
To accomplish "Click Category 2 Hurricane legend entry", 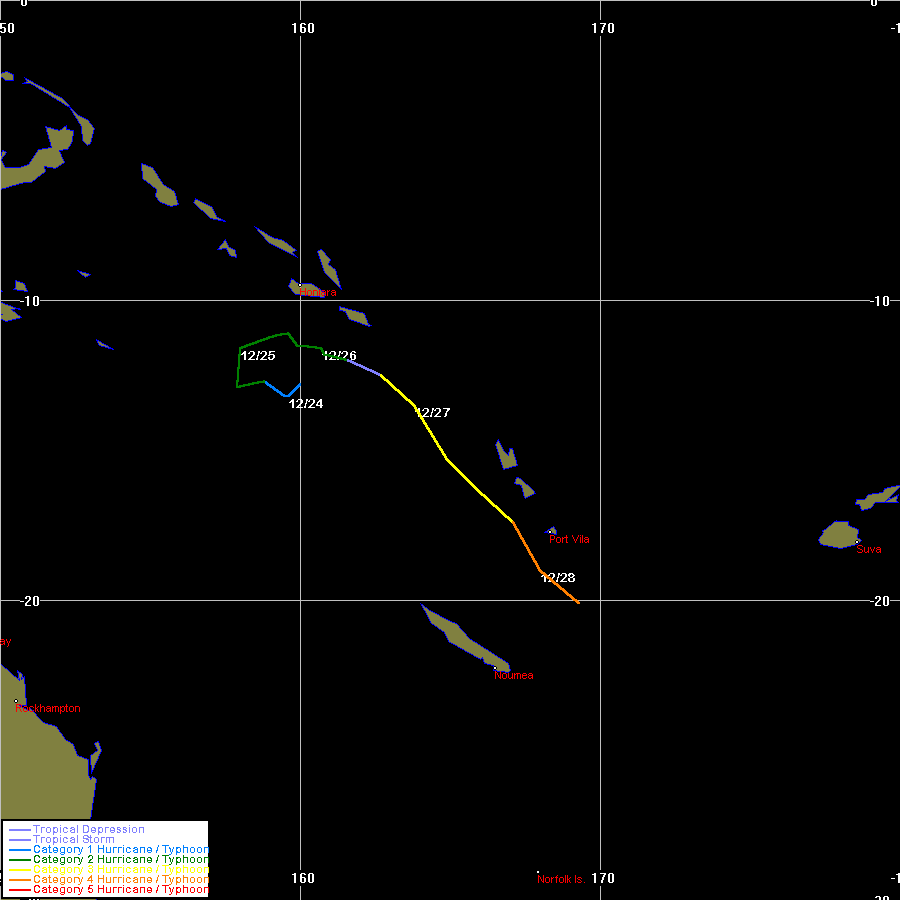I will pos(120,860).
